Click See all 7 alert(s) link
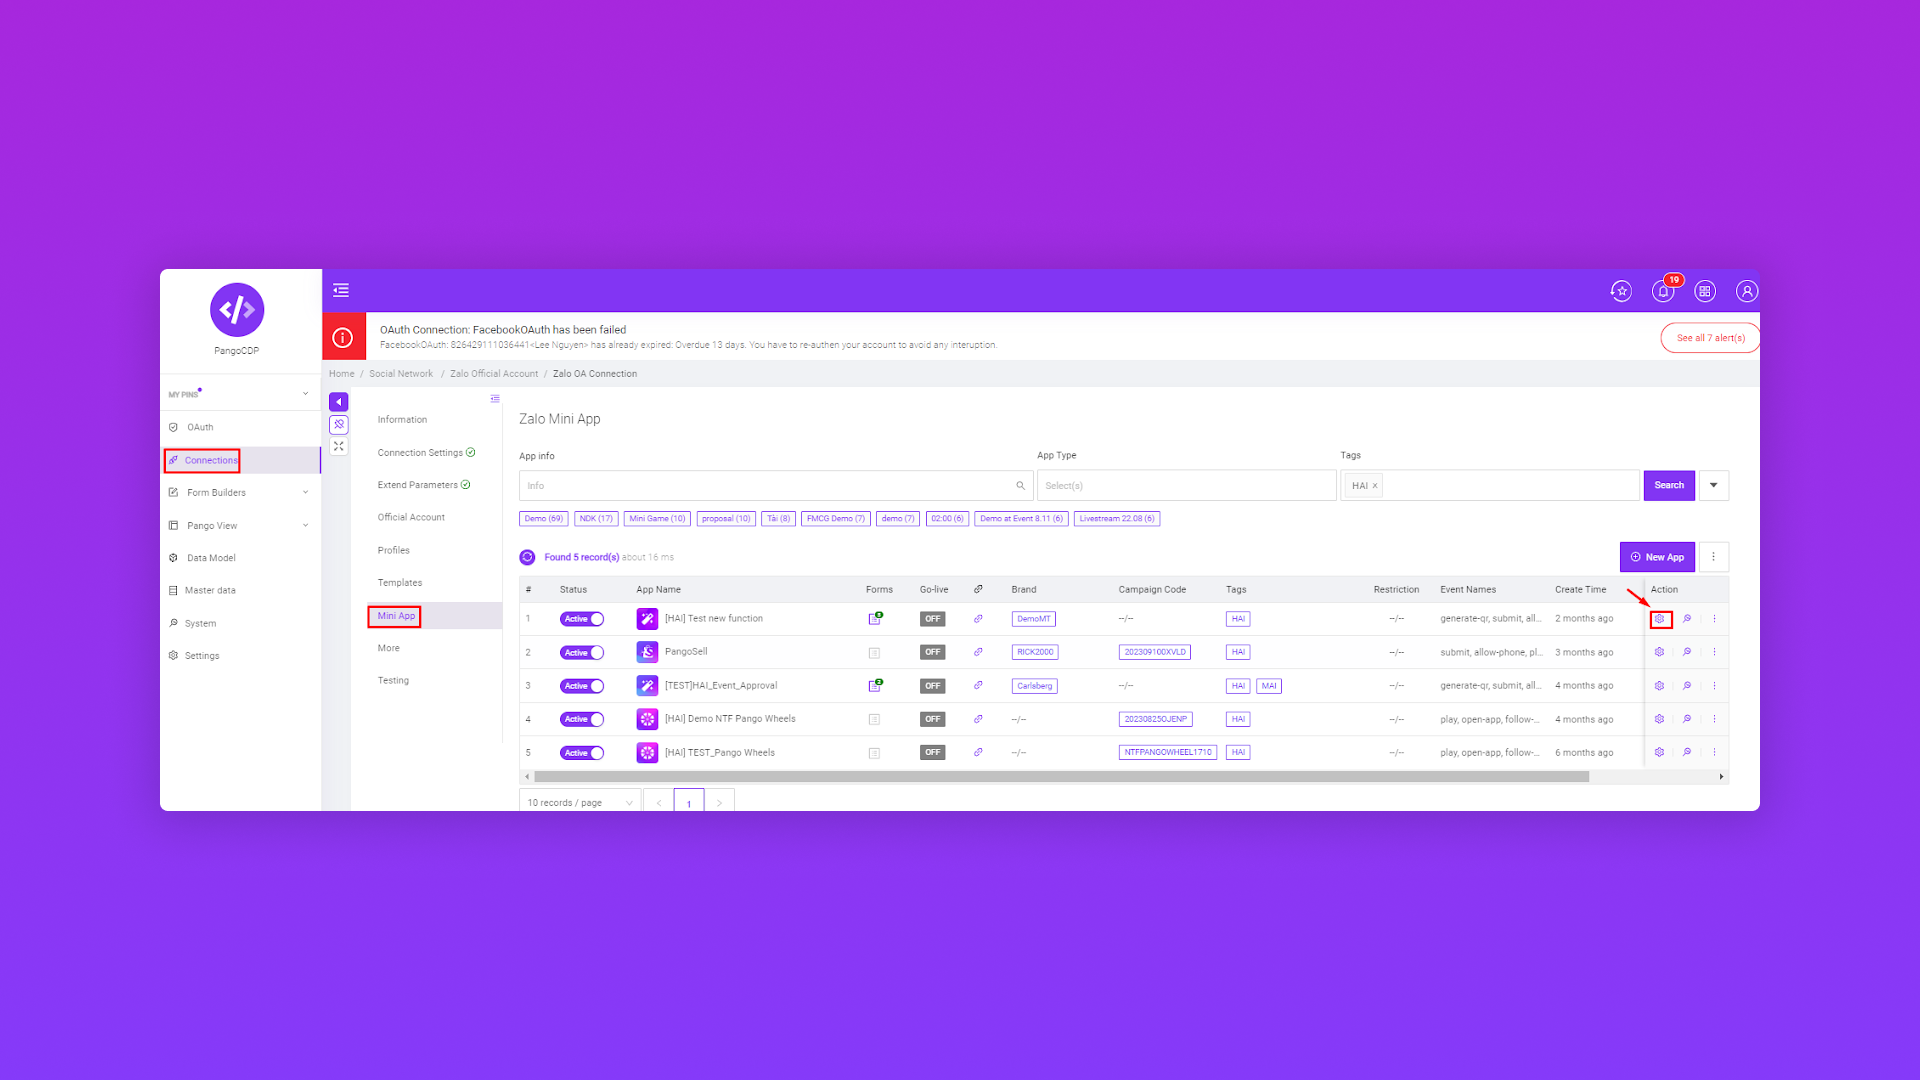 point(1710,338)
